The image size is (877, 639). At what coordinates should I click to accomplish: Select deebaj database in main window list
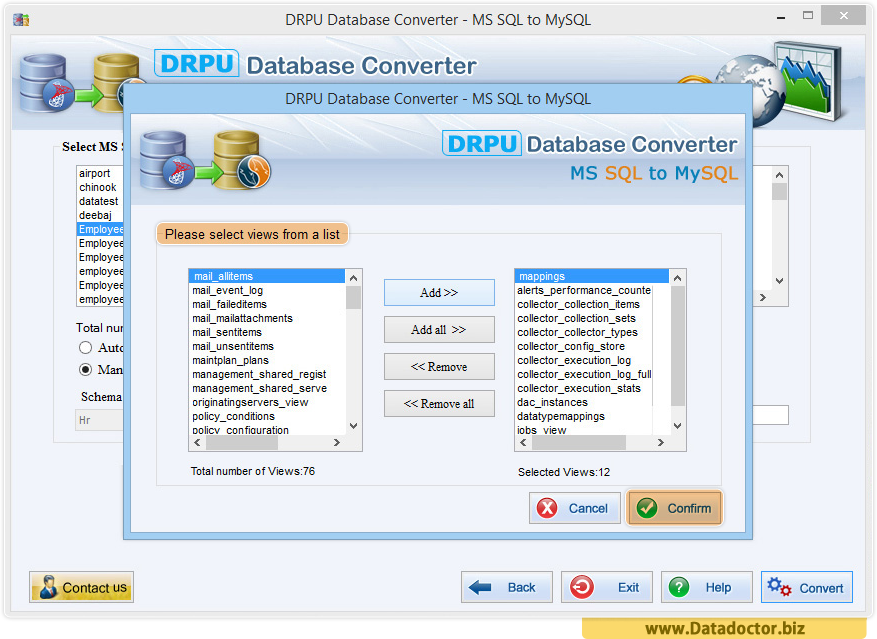[x=100, y=215]
